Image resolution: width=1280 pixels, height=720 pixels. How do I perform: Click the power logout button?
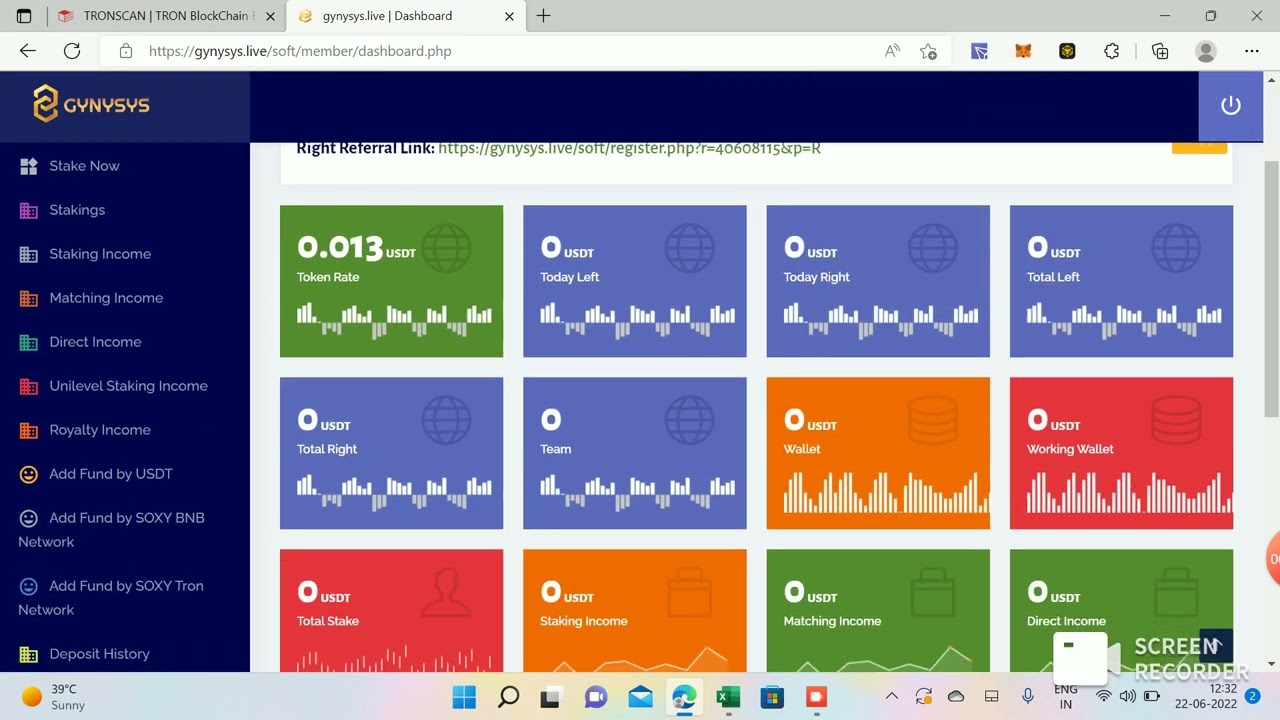pos(1231,105)
